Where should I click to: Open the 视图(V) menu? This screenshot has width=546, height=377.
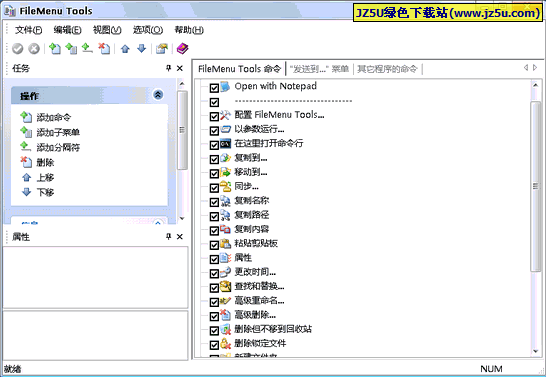(x=107, y=30)
